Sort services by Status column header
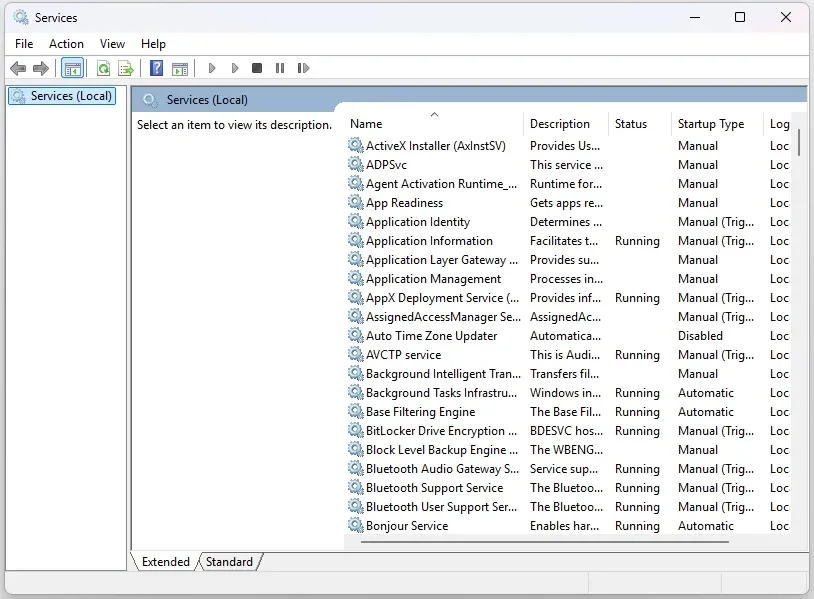The width and height of the screenshot is (814, 599). click(631, 124)
